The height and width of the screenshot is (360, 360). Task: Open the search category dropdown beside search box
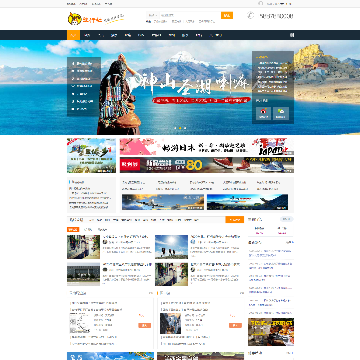[153, 15]
